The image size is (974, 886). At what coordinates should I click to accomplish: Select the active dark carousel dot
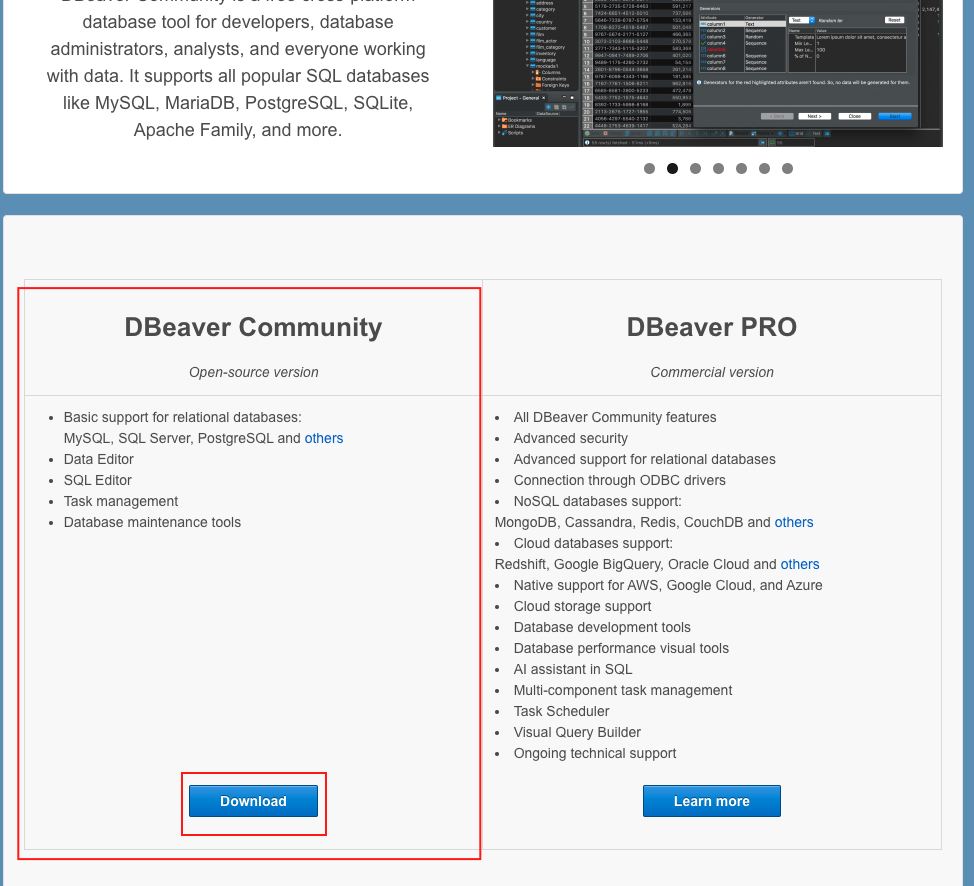pyautogui.click(x=672, y=168)
